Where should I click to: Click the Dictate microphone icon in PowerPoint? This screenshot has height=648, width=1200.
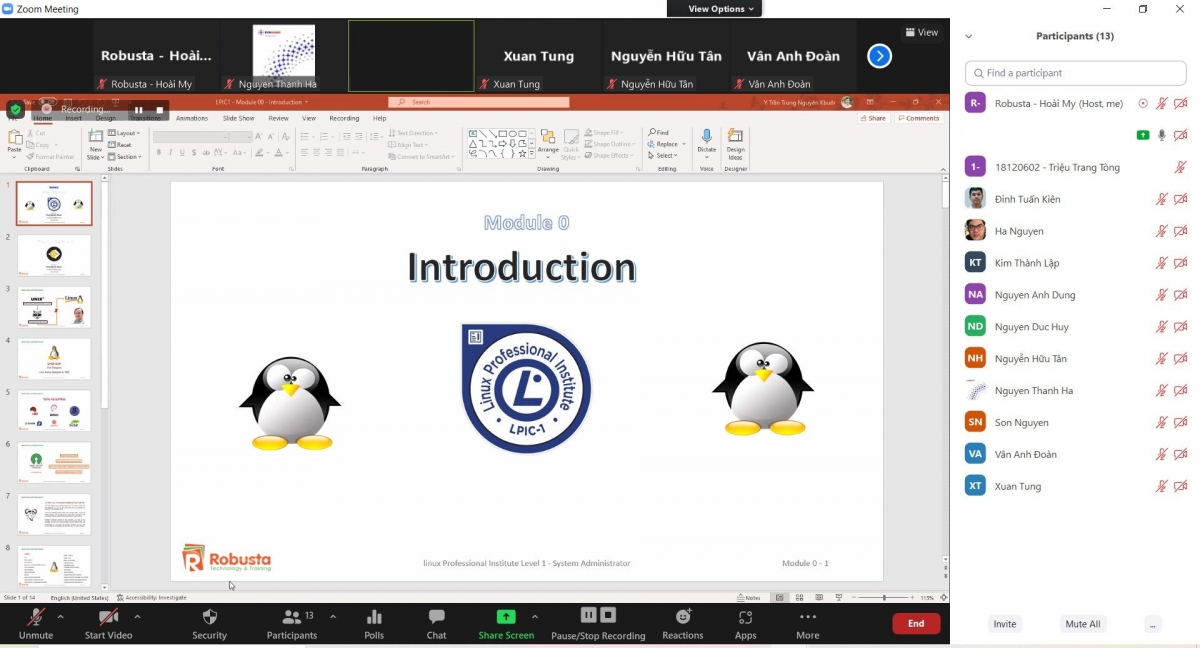pos(707,138)
